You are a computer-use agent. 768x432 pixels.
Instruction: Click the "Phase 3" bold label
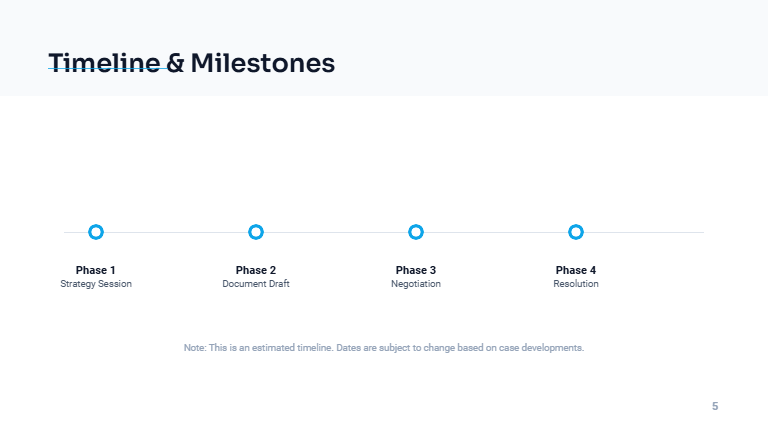point(416,270)
